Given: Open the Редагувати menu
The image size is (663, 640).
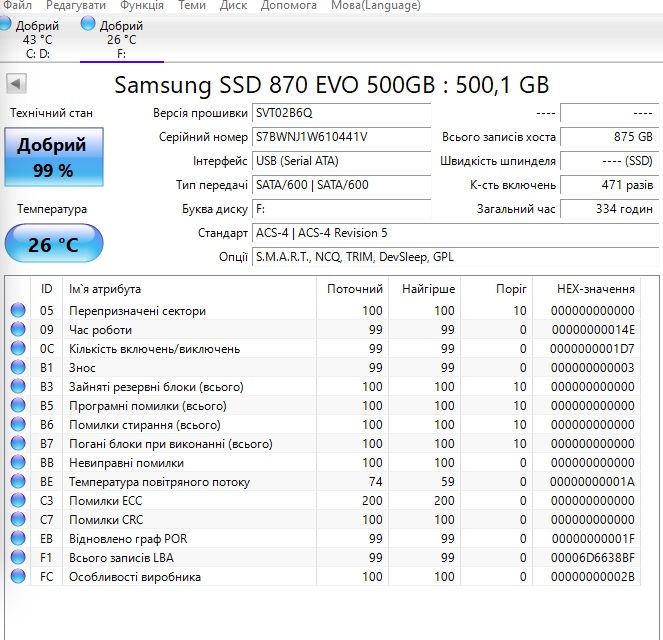Looking at the screenshot, I should coord(76,5).
